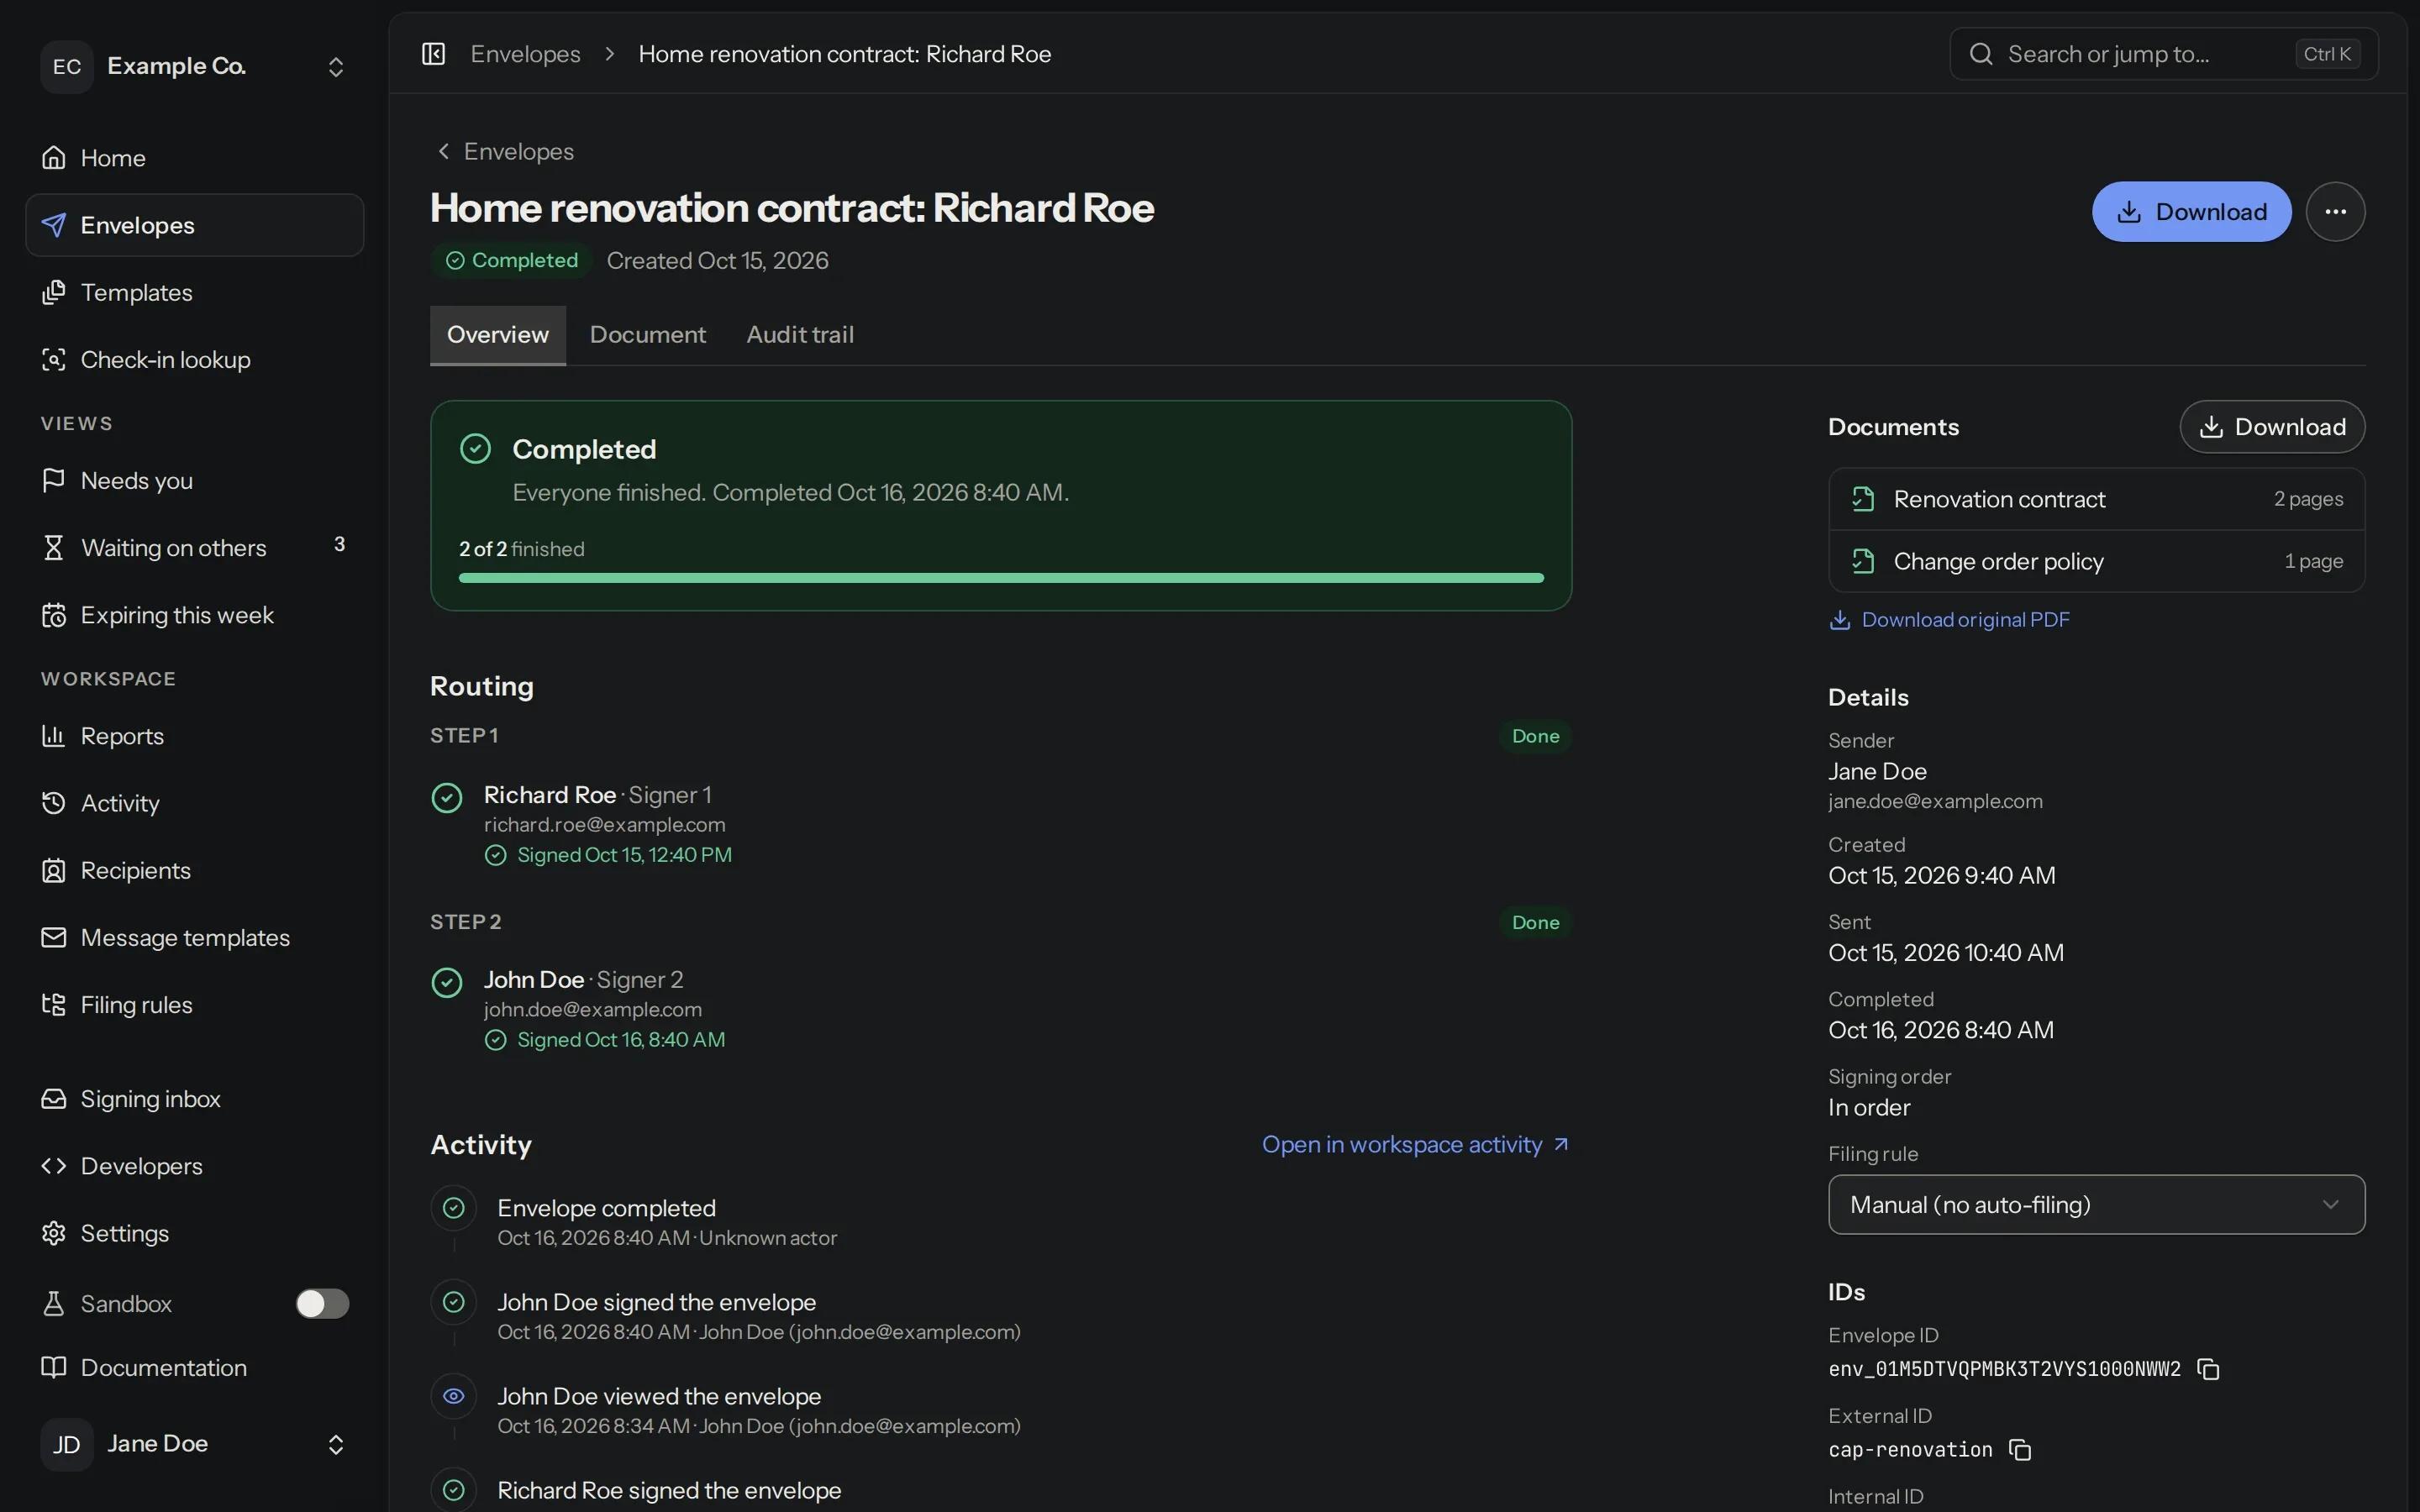2420x1512 pixels.
Task: Click the blue Download button
Action: click(2191, 211)
